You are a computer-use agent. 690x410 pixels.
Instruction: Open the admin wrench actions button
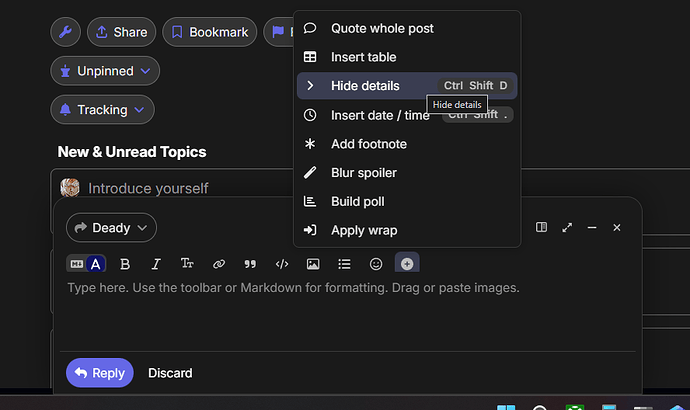coord(65,32)
